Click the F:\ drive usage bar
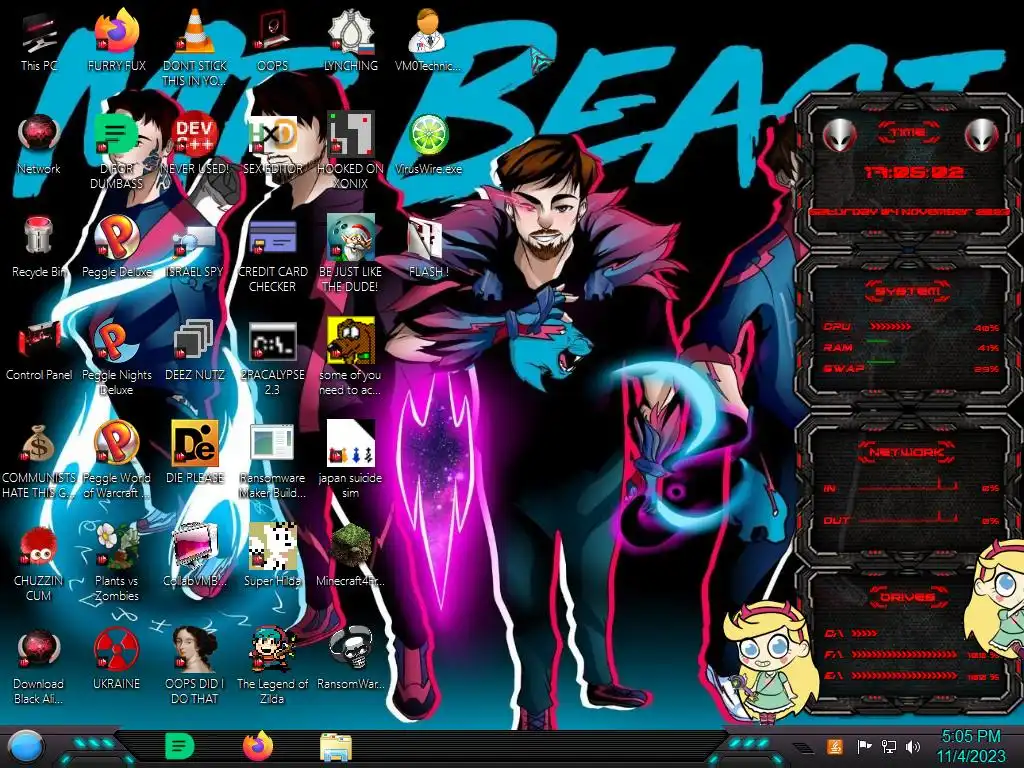Image resolution: width=1024 pixels, height=768 pixels. tap(904, 654)
